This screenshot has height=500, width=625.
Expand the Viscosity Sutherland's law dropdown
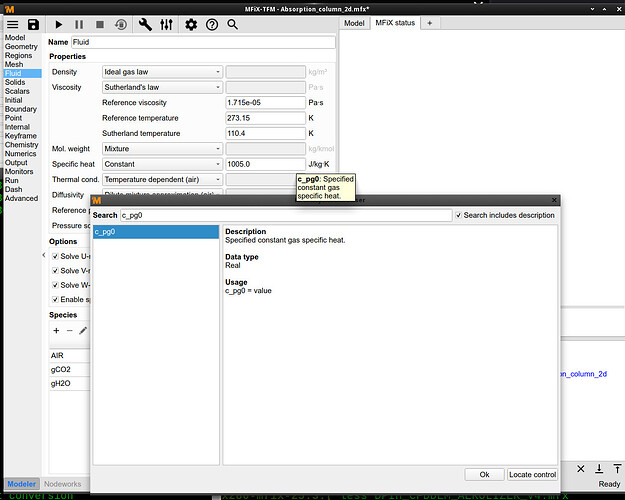[163, 88]
